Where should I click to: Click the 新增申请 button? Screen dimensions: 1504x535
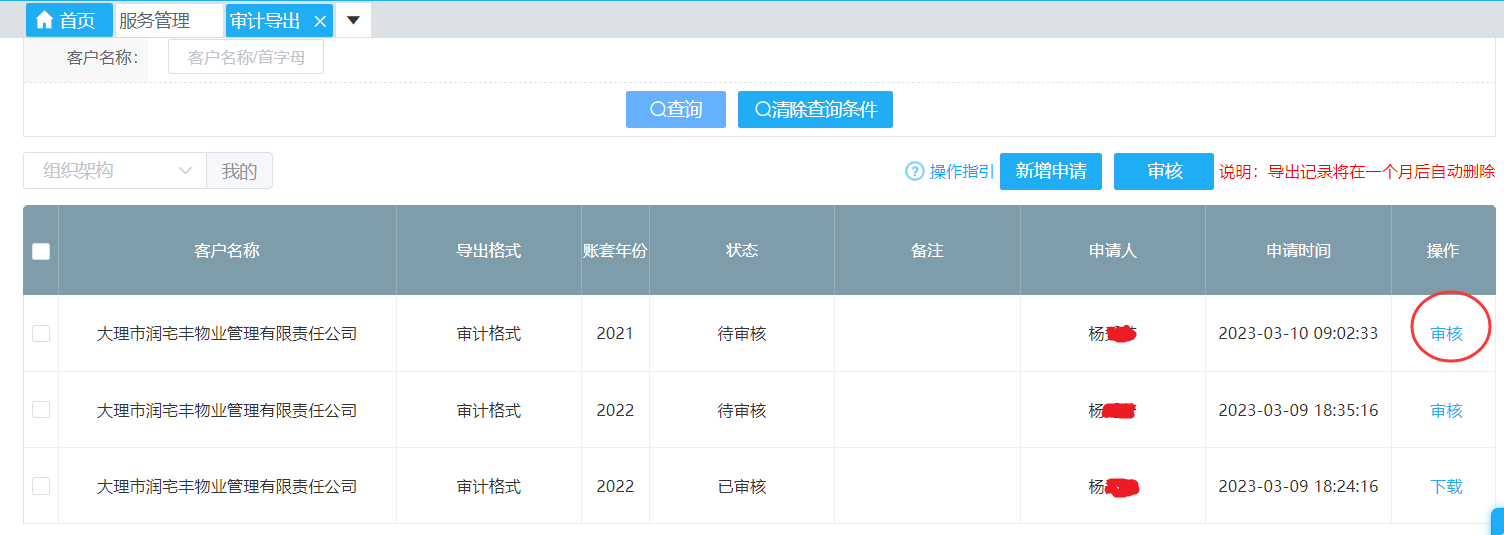(x=1050, y=171)
